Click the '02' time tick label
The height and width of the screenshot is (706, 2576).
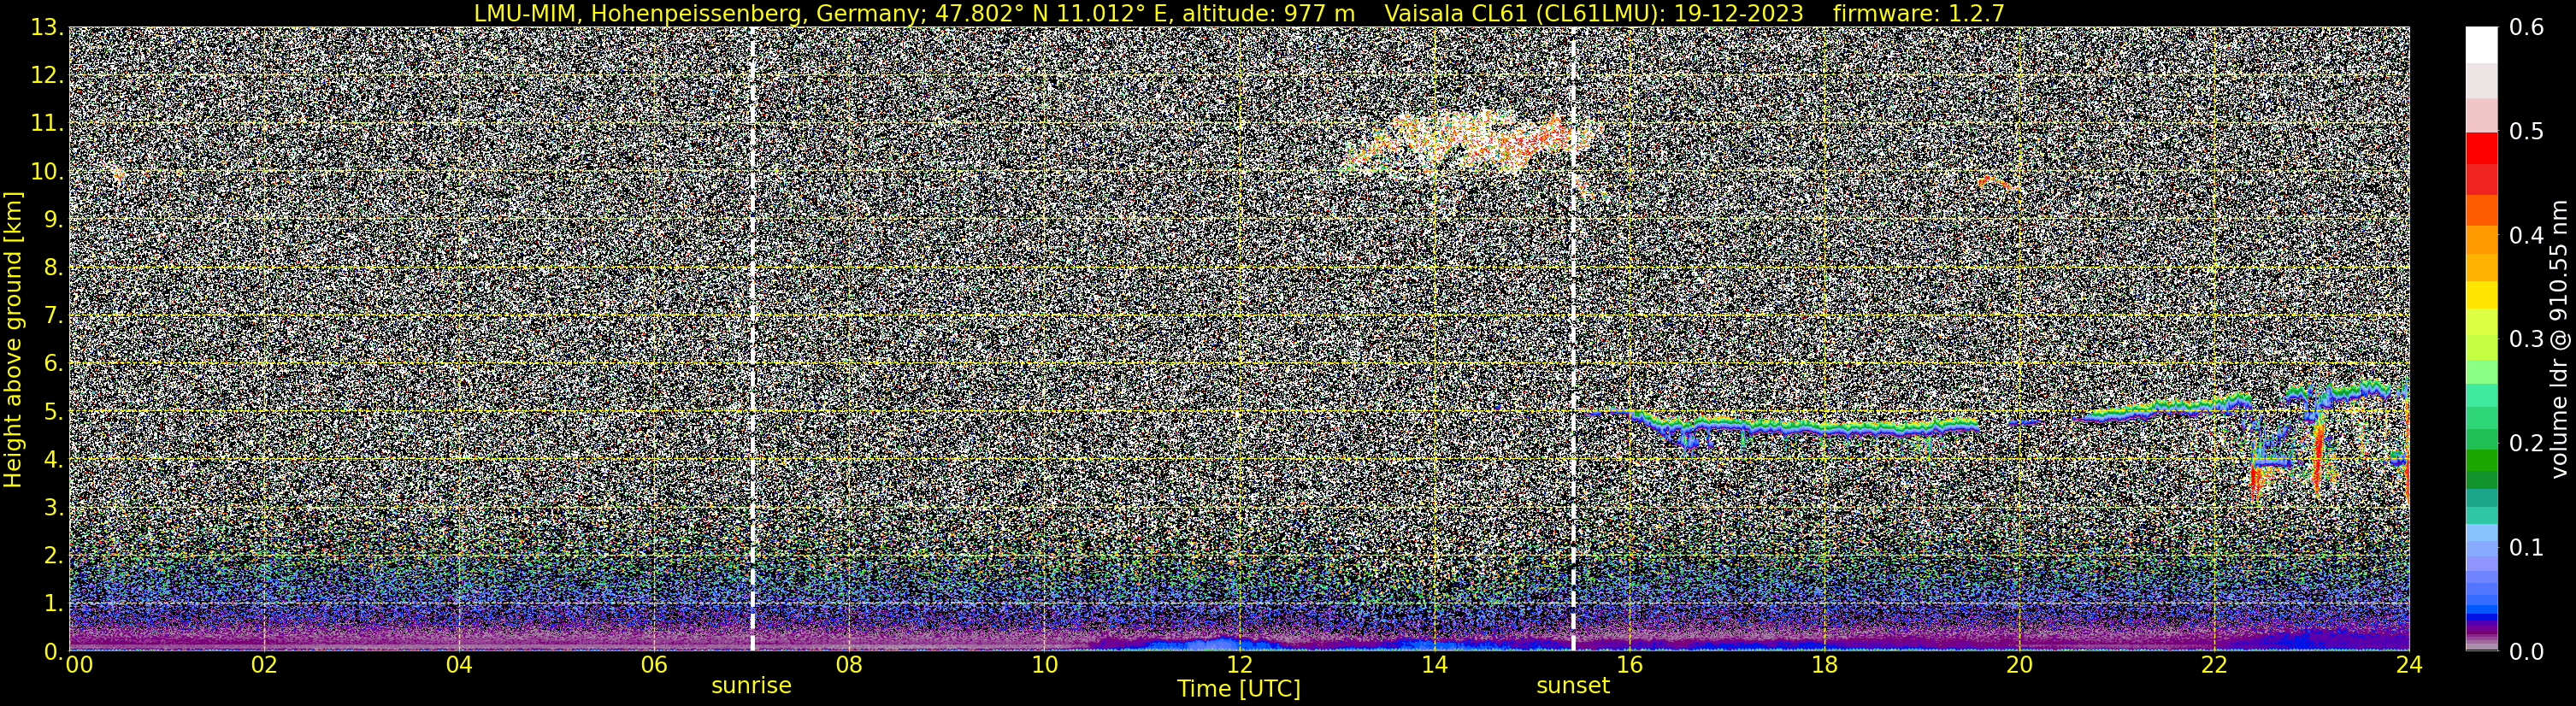pyautogui.click(x=264, y=665)
